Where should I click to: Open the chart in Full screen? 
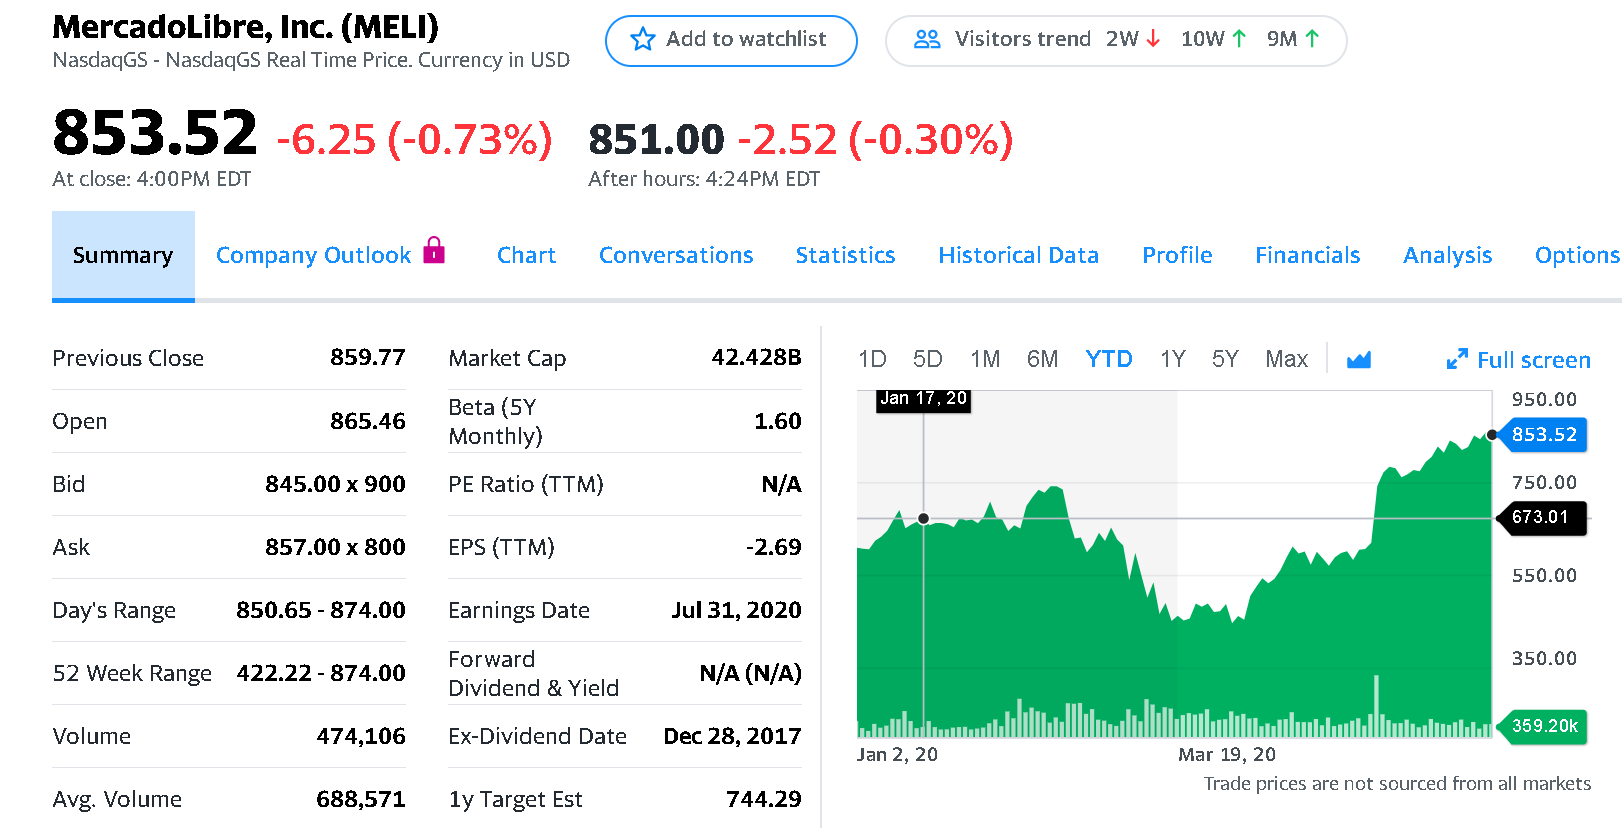[x=1533, y=360]
